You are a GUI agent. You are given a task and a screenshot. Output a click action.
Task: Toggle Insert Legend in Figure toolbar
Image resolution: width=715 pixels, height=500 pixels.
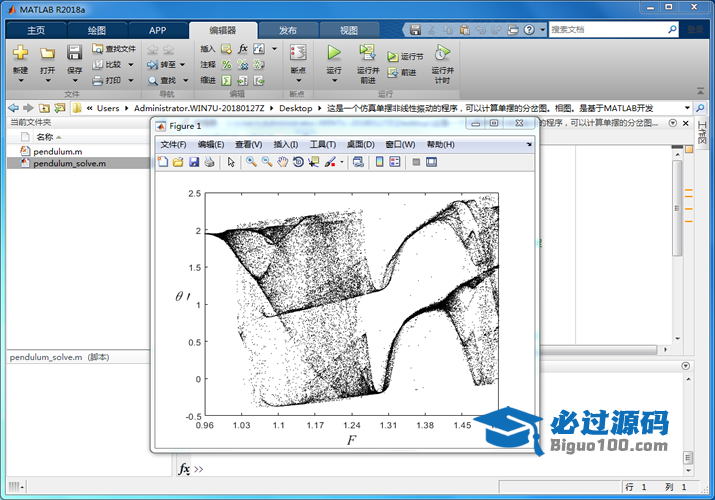coord(394,162)
